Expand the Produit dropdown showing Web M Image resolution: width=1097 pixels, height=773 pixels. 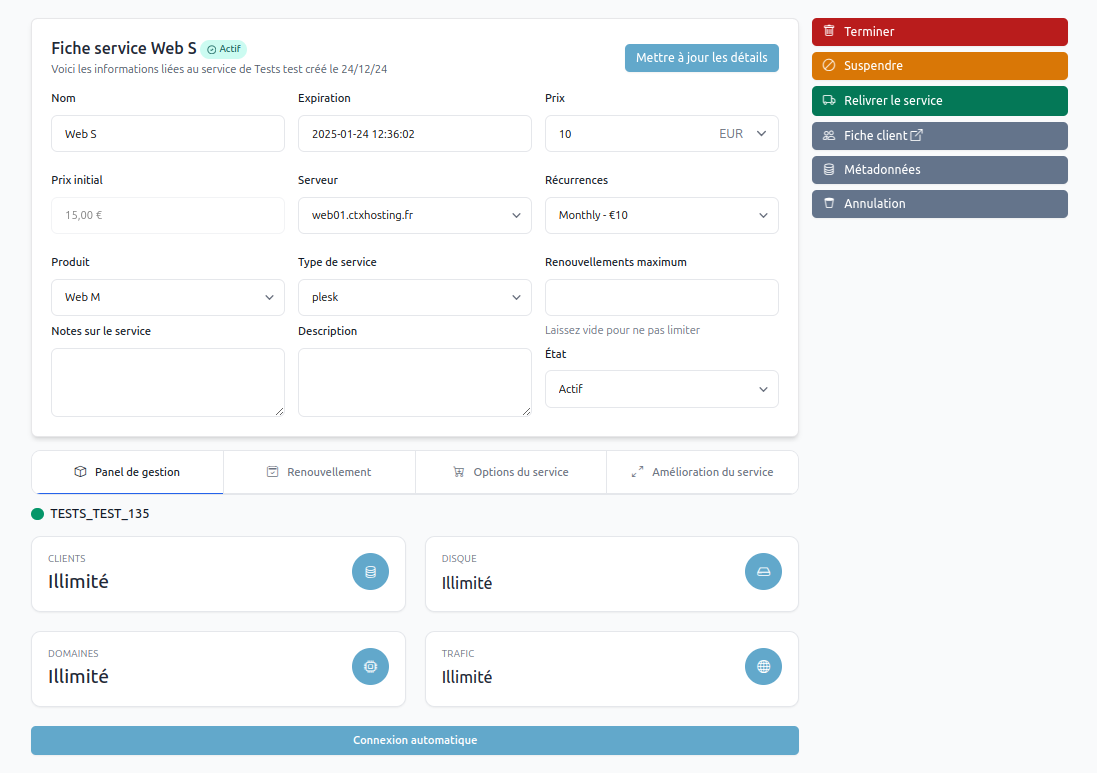(168, 297)
